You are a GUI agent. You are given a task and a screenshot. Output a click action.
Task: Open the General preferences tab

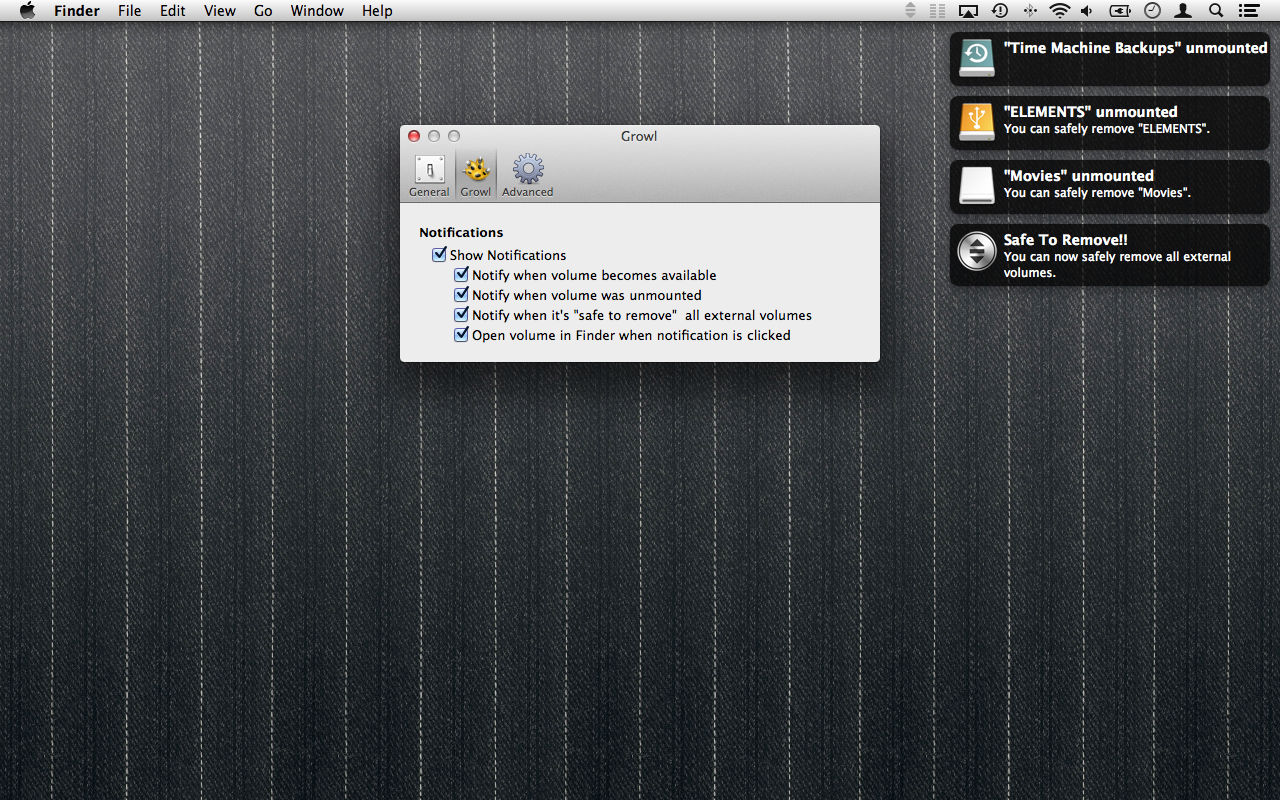click(429, 176)
